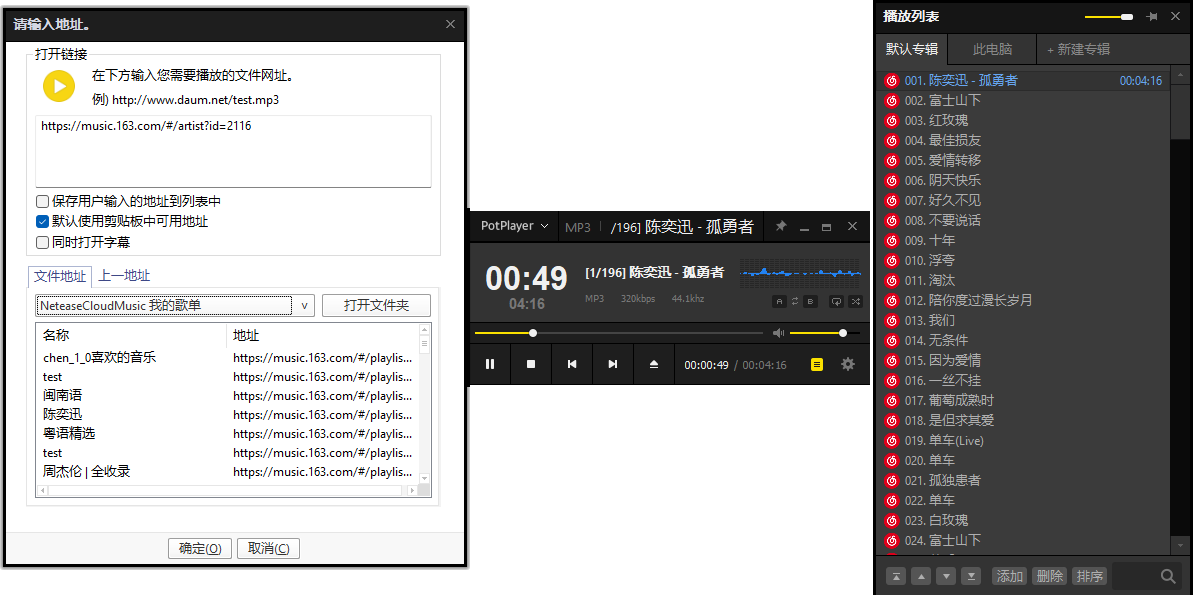The height and width of the screenshot is (595, 1193).
Task: Click NetEase icon beside 富士山下 track 002
Action: click(892, 100)
